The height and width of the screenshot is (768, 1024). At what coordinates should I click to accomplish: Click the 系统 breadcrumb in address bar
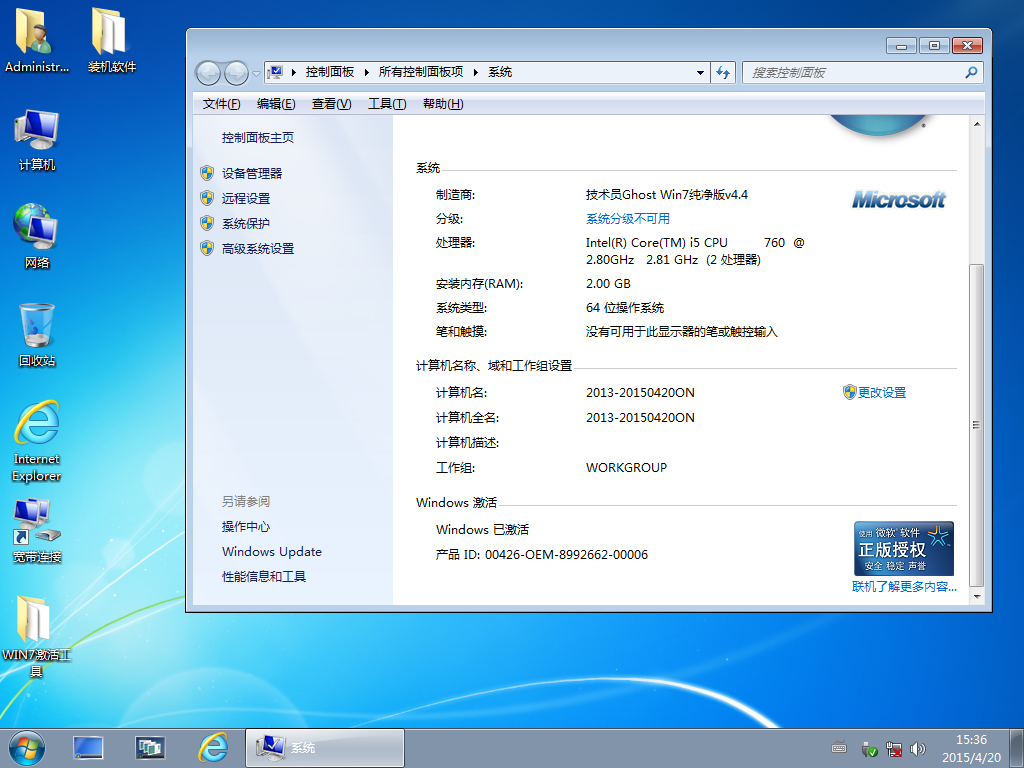click(500, 72)
